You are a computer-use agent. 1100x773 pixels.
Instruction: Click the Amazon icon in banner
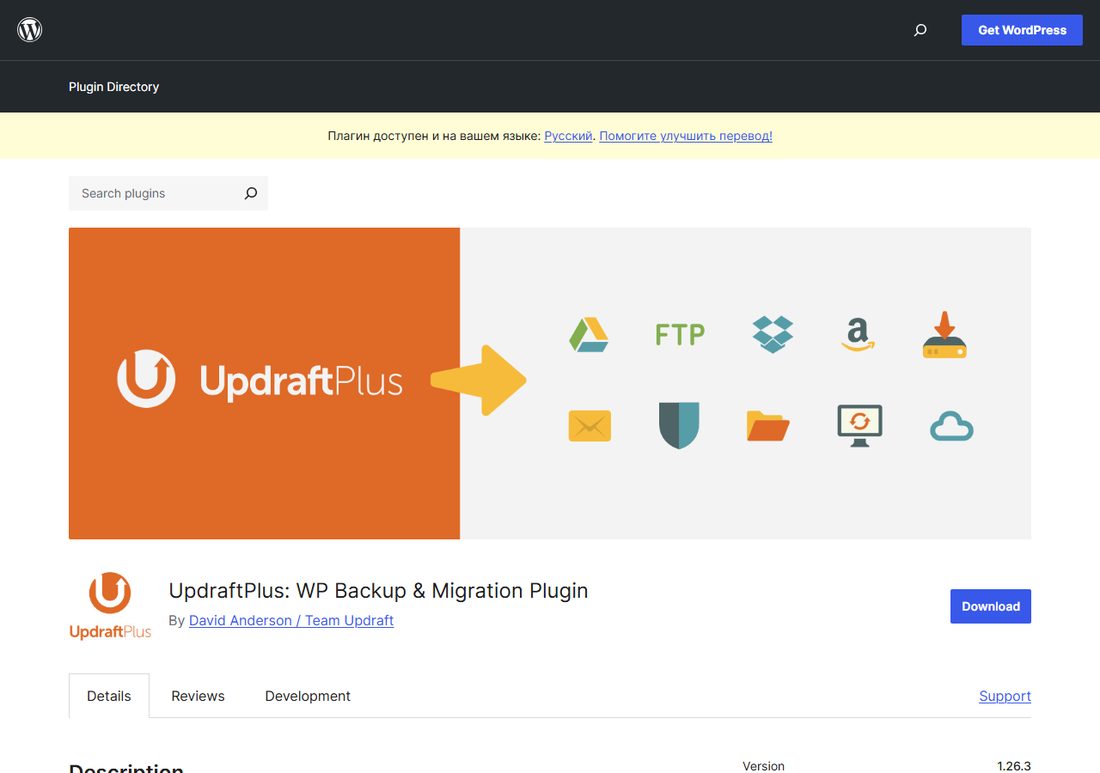pyautogui.click(x=857, y=334)
